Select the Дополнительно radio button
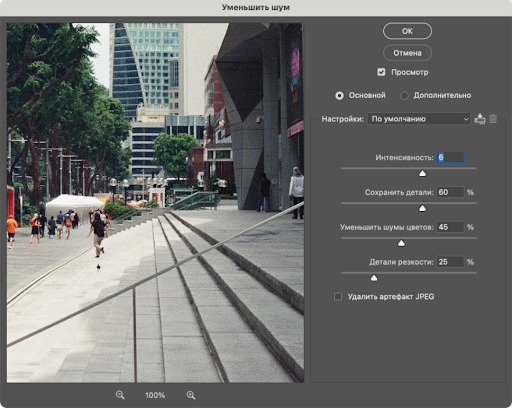512x408 pixels. pyautogui.click(x=404, y=96)
